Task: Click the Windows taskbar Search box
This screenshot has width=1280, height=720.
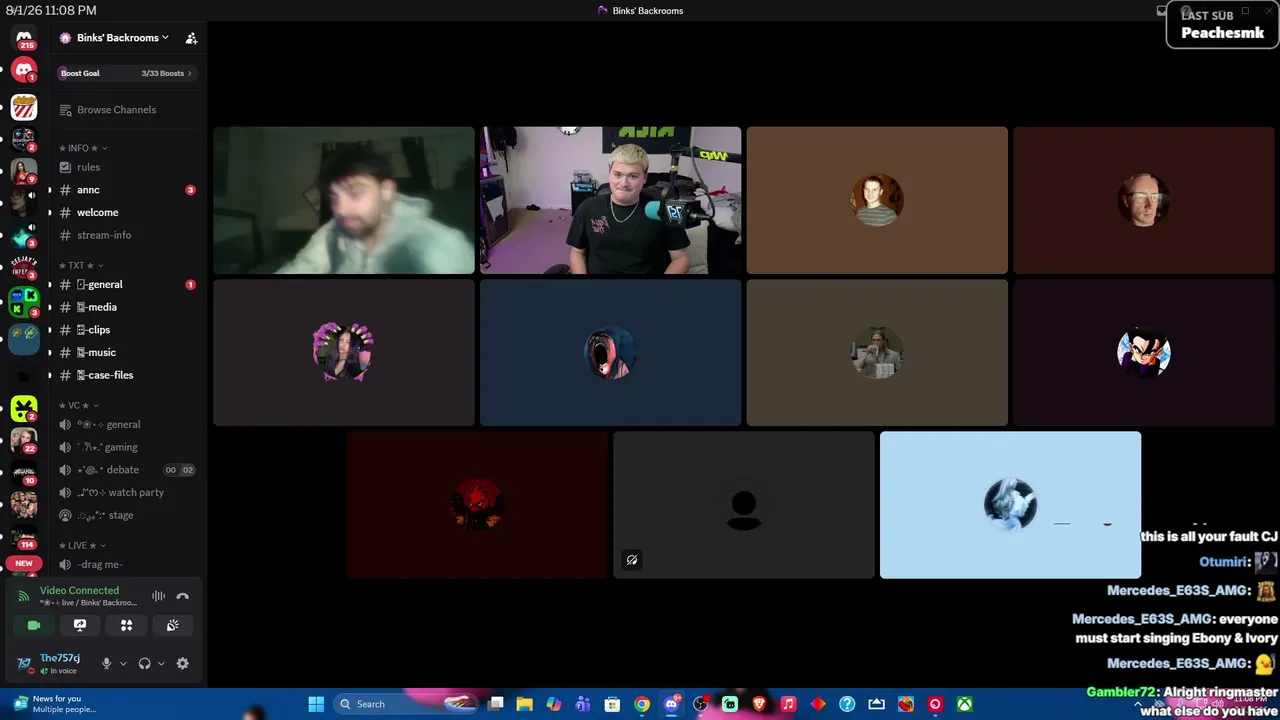Action: 405,704
